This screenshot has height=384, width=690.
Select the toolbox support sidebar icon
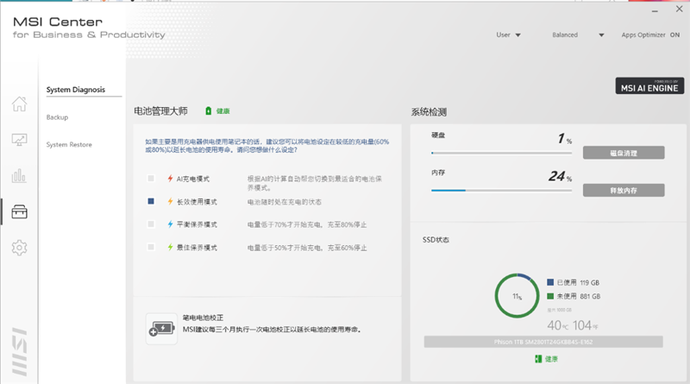pyautogui.click(x=19, y=212)
